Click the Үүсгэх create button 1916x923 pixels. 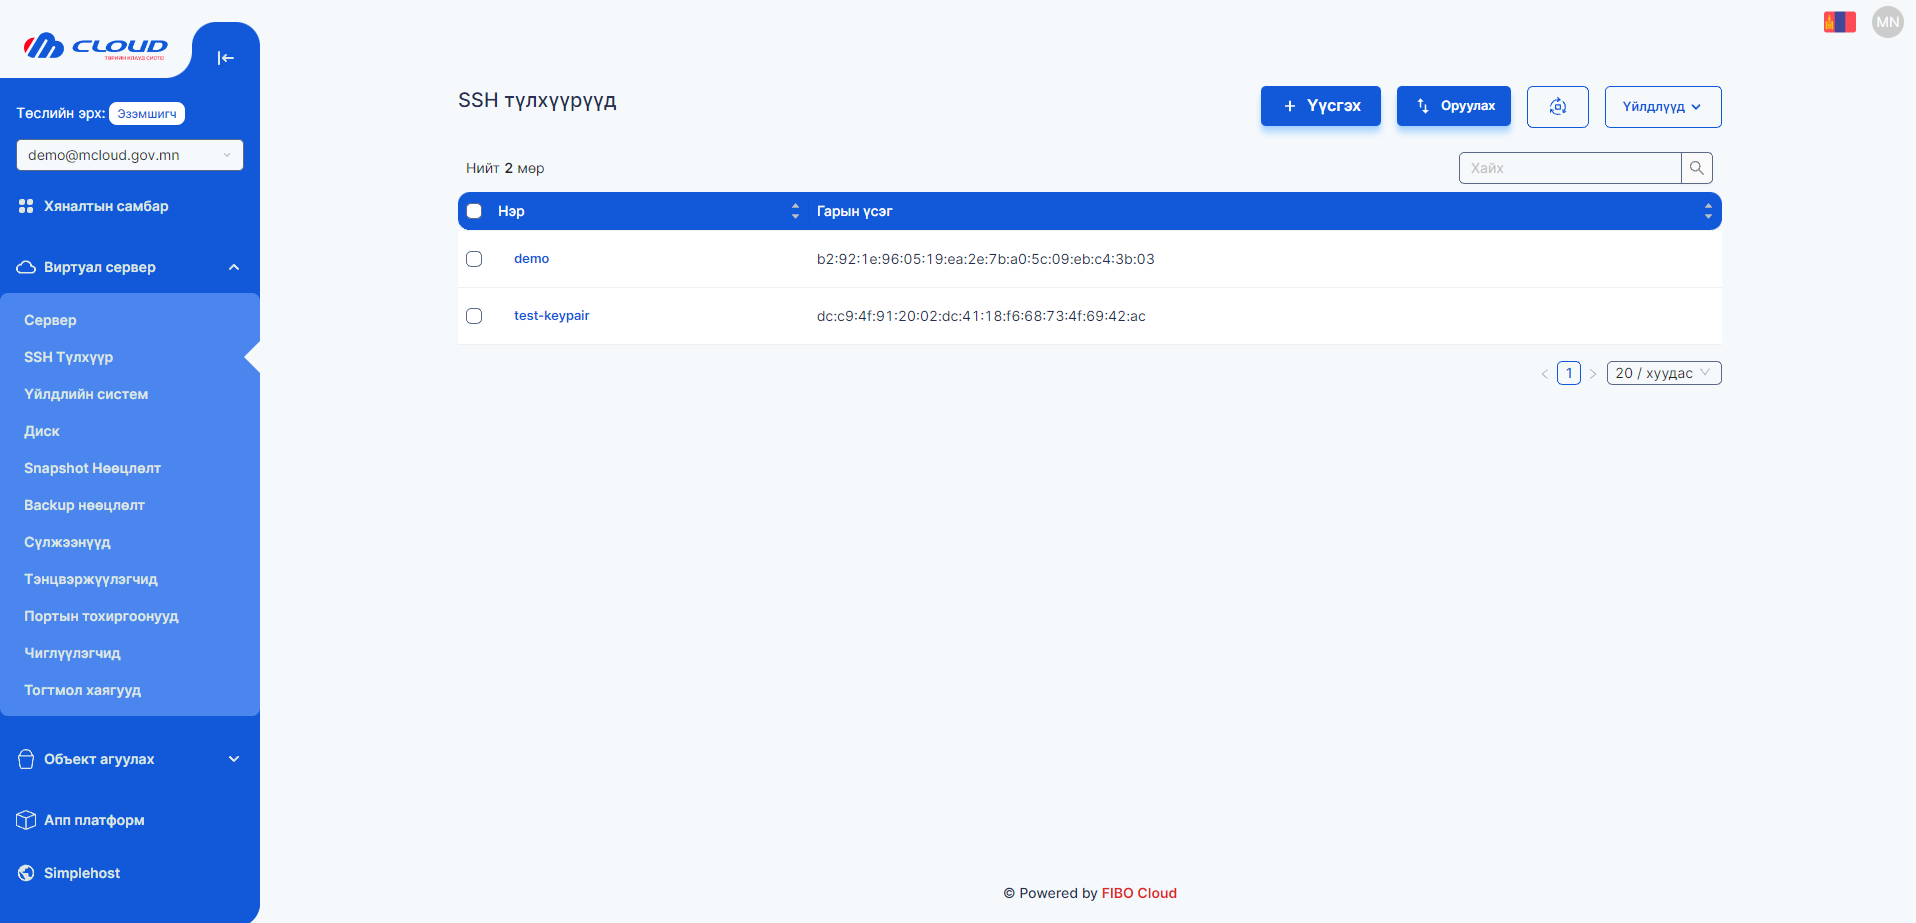click(x=1320, y=106)
